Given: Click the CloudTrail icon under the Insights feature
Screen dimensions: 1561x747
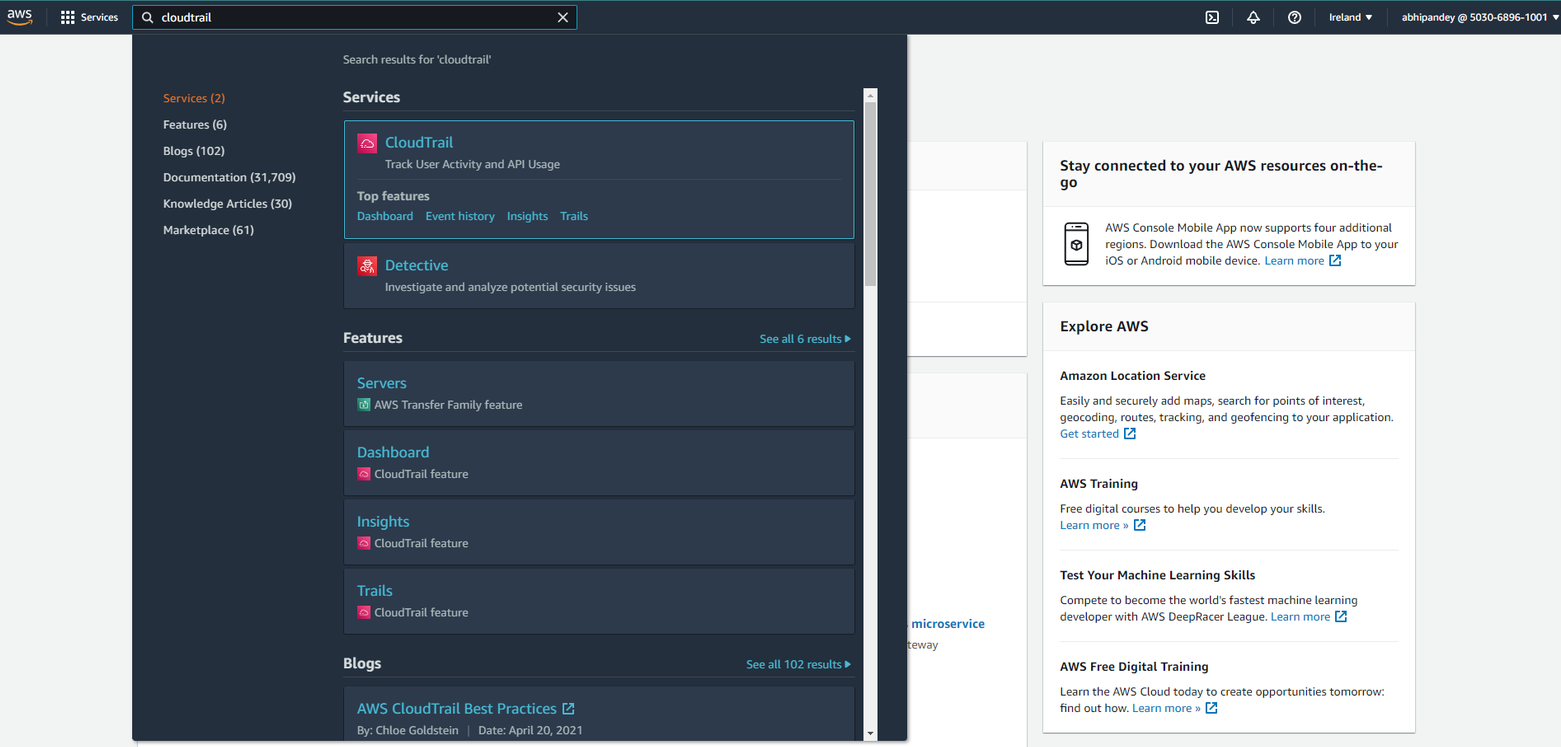Looking at the screenshot, I should 363,543.
